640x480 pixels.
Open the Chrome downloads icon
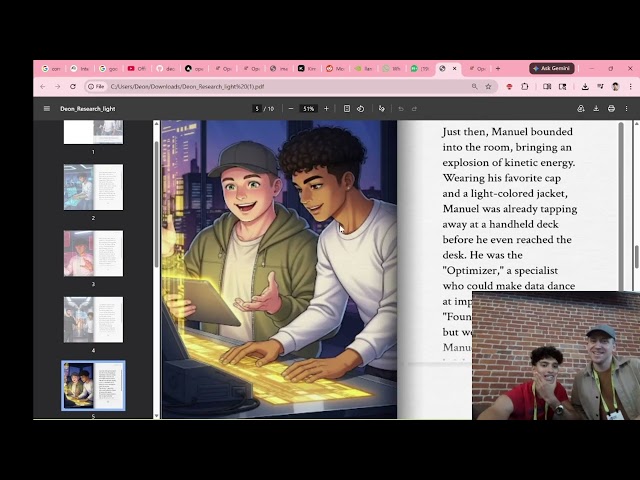point(585,87)
